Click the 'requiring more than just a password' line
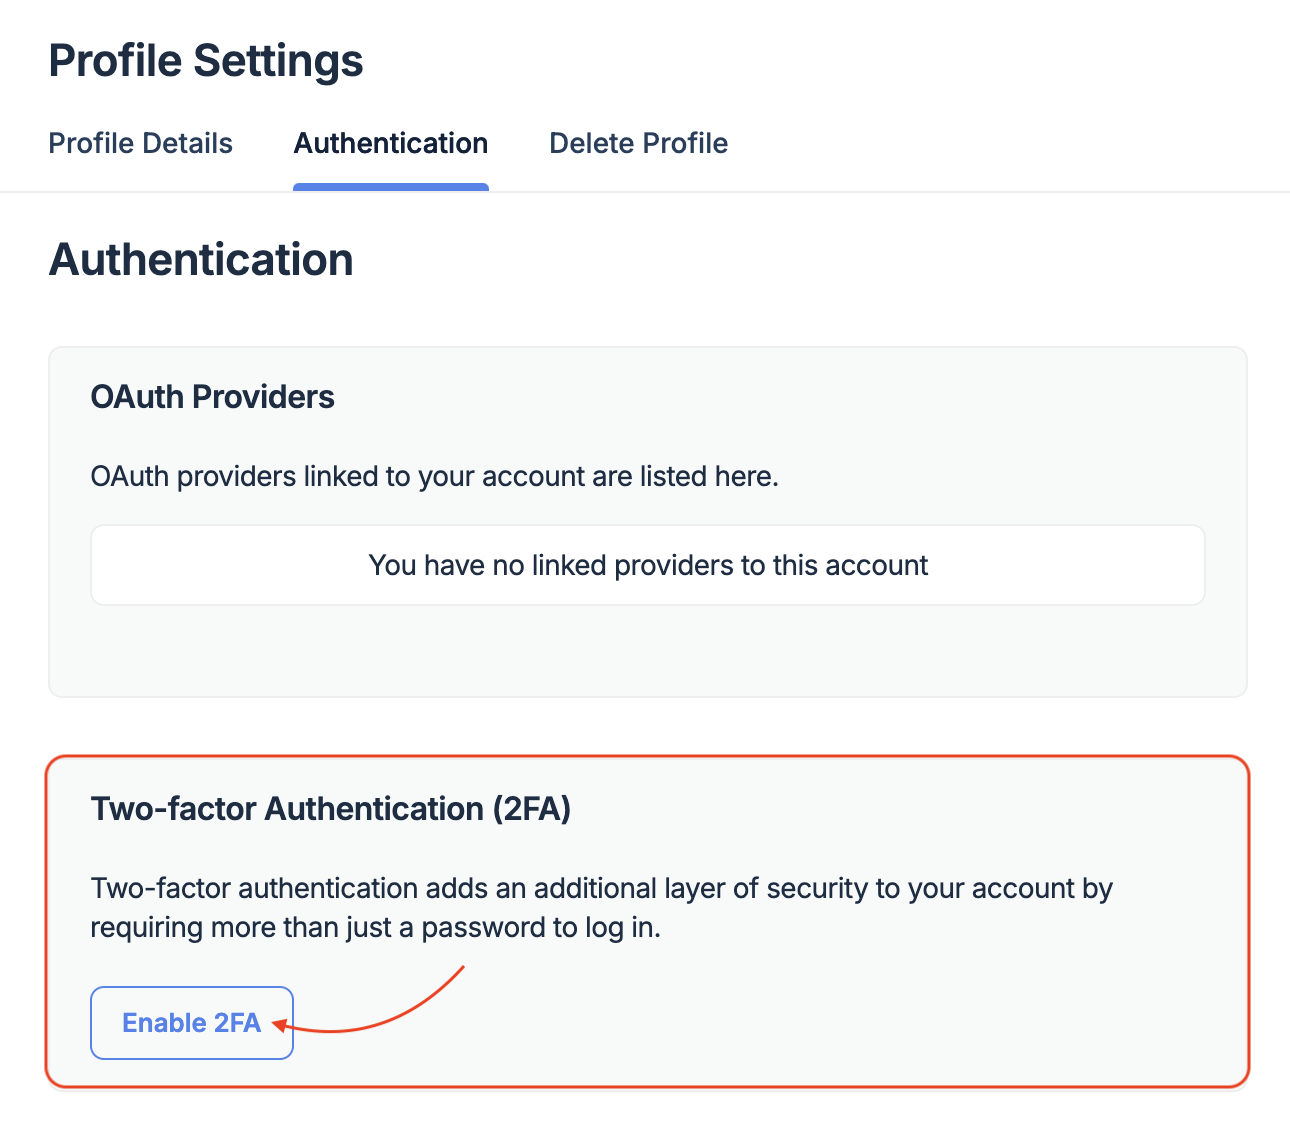Image resolution: width=1290 pixels, height=1128 pixels. (375, 928)
